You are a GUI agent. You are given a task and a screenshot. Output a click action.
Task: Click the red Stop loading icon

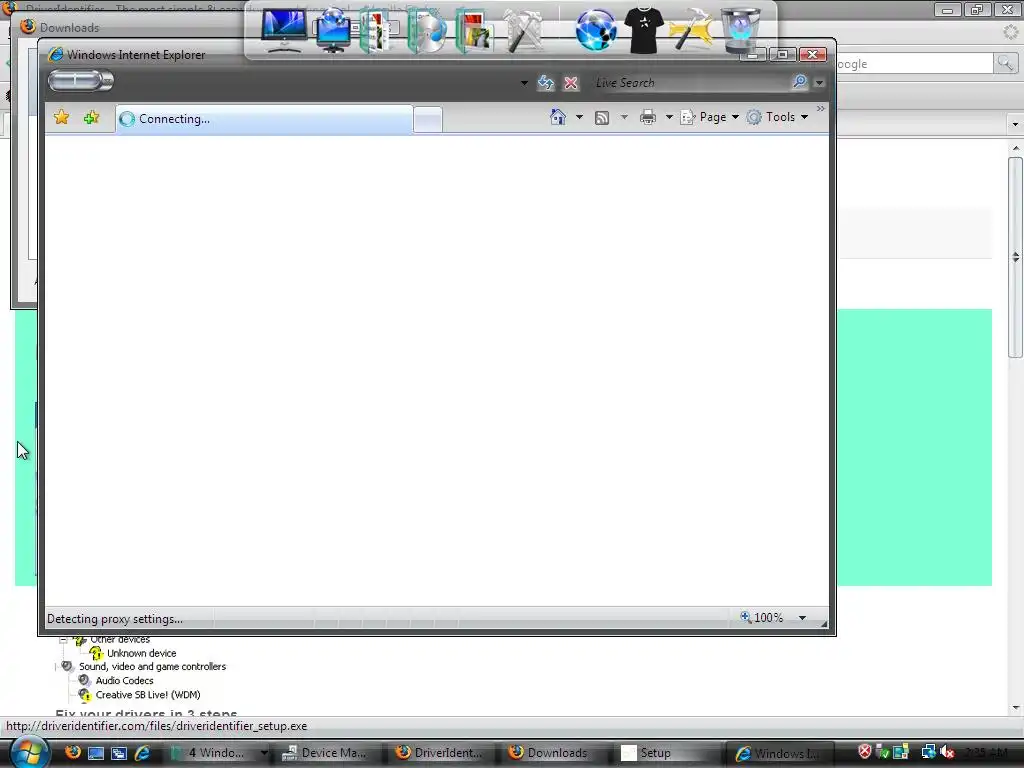point(571,83)
